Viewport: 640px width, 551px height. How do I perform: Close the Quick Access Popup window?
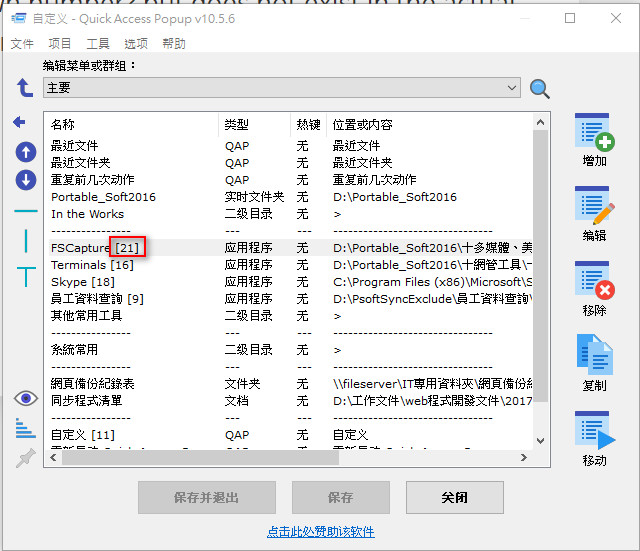[616, 18]
